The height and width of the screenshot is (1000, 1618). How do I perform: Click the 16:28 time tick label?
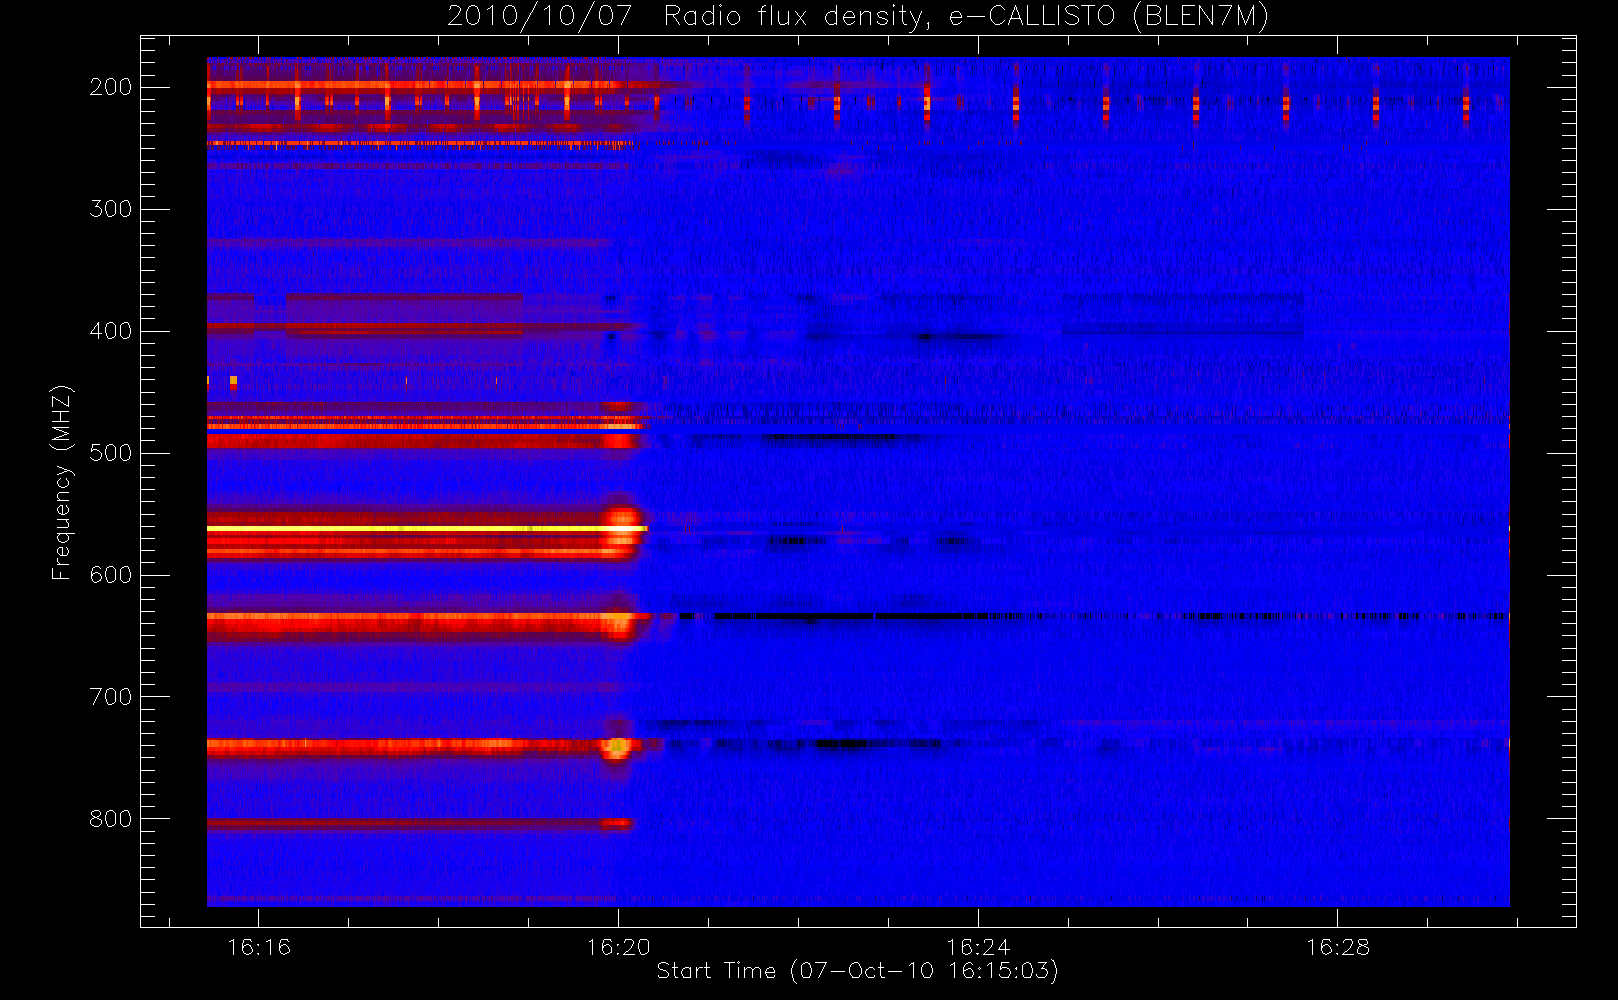point(1337,947)
